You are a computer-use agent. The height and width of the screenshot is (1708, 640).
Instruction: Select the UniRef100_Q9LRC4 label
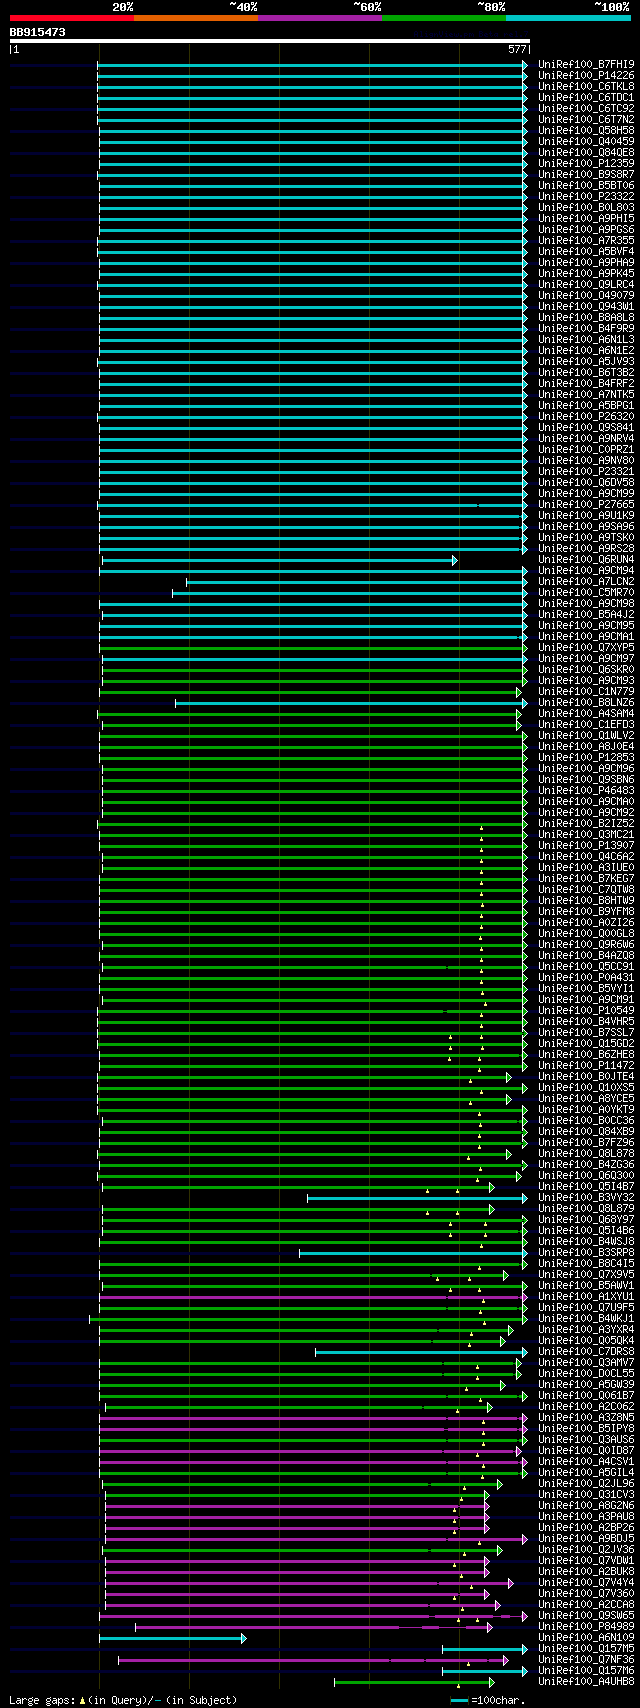pyautogui.click(x=586, y=284)
